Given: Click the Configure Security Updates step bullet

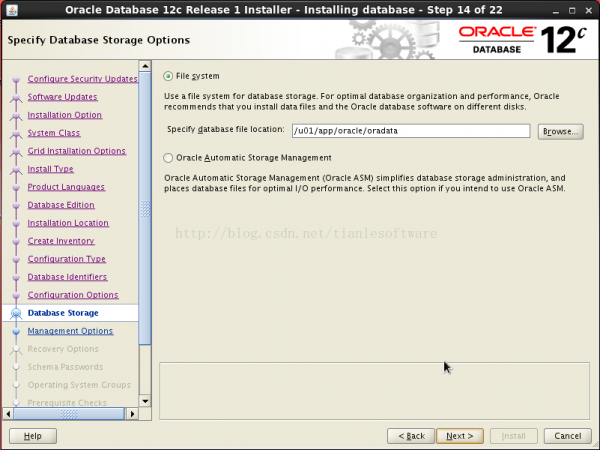Looking at the screenshot, I should coord(16,80).
